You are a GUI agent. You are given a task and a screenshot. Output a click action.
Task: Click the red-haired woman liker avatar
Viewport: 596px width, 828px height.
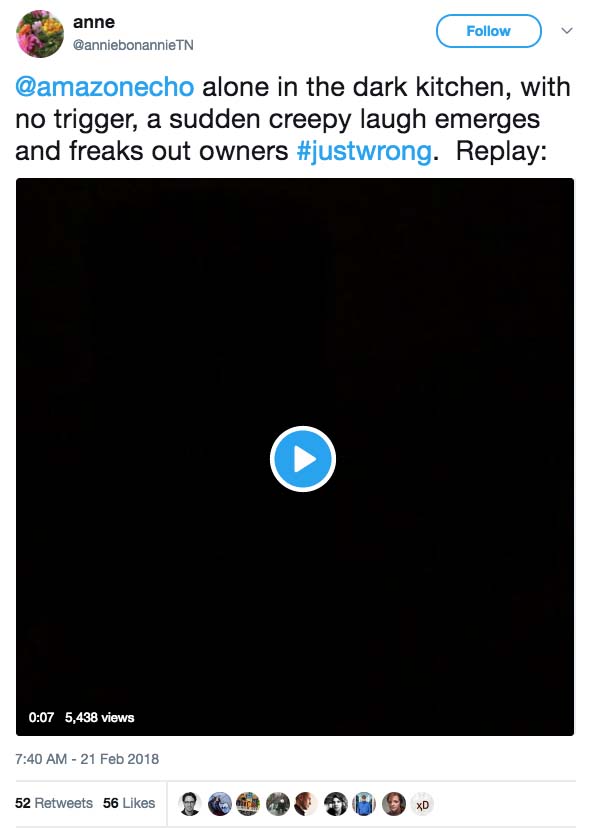[x=393, y=804]
